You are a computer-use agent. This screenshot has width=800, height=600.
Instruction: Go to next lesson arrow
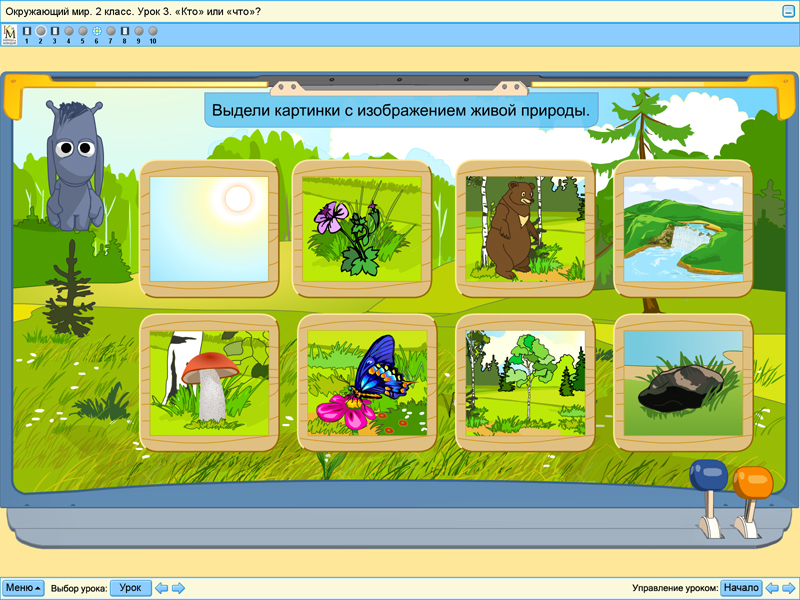coord(178,588)
